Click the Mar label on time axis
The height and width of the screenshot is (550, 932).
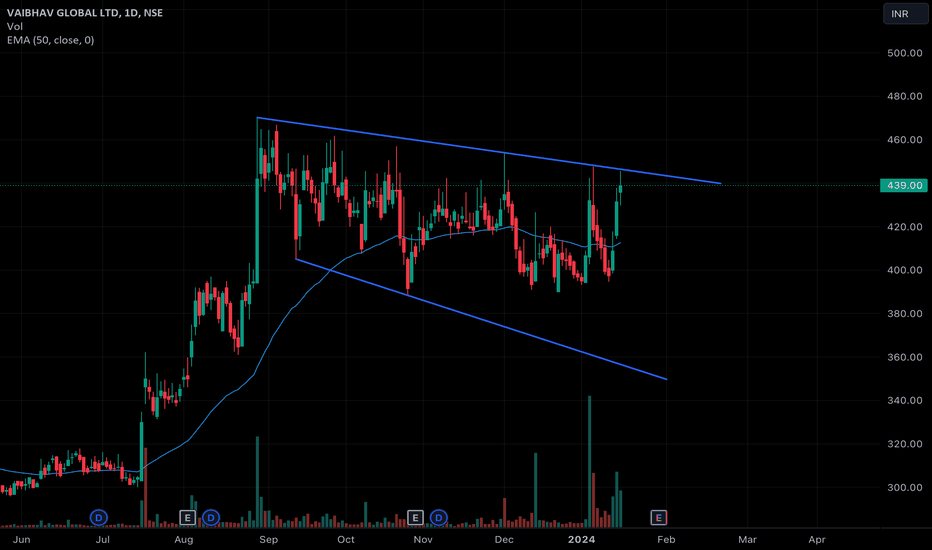(x=747, y=539)
